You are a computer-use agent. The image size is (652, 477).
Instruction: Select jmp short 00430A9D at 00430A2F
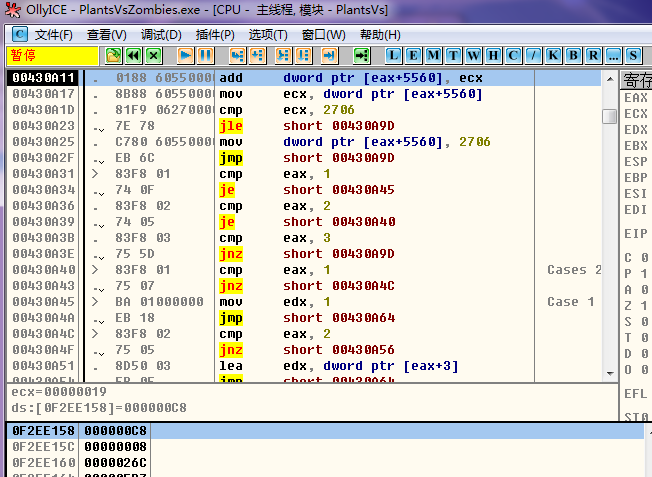pos(307,158)
